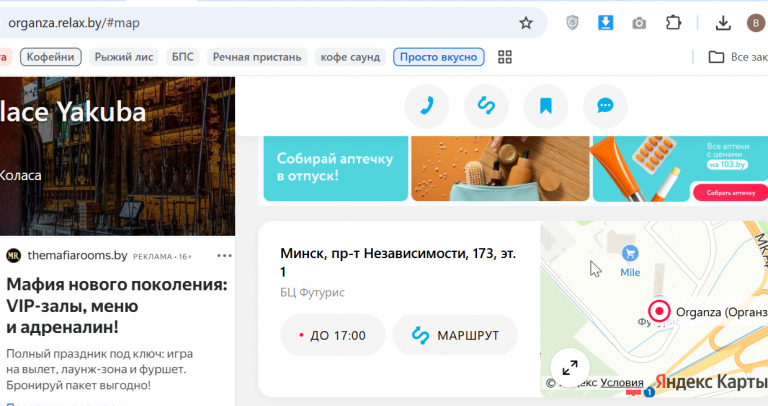Open the round chat message button

pos(605,106)
